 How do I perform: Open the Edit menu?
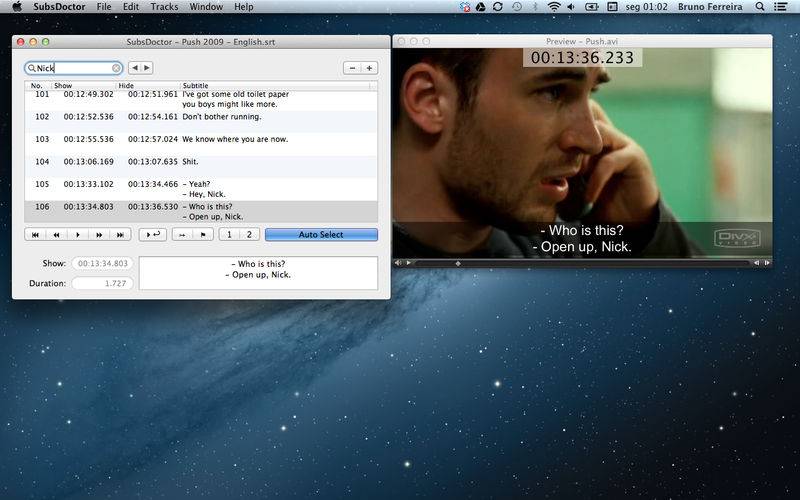pos(131,7)
